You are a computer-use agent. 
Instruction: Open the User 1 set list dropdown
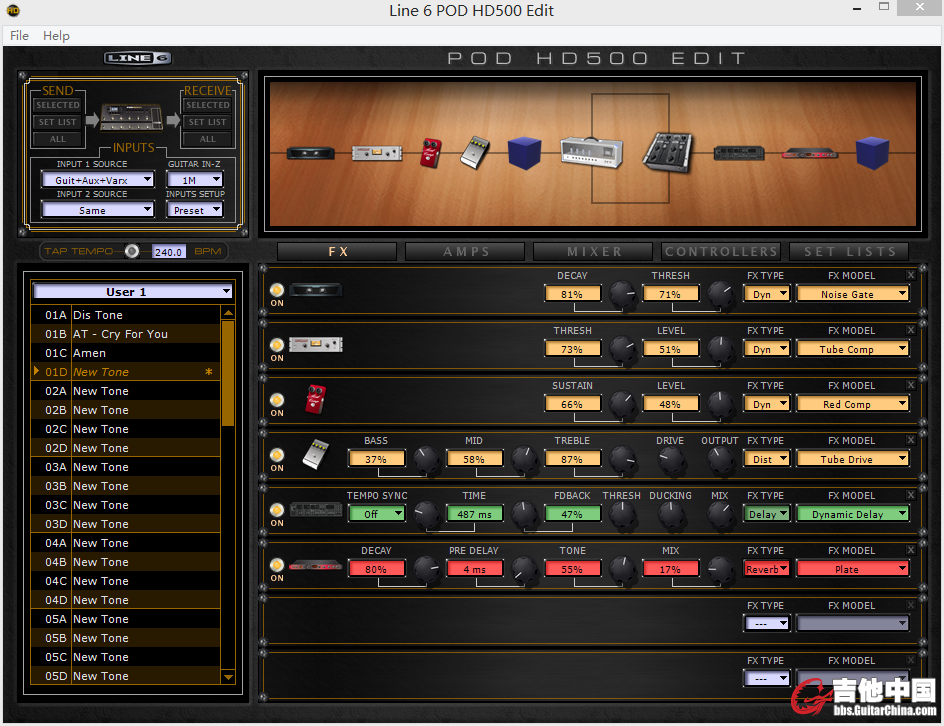(132, 292)
